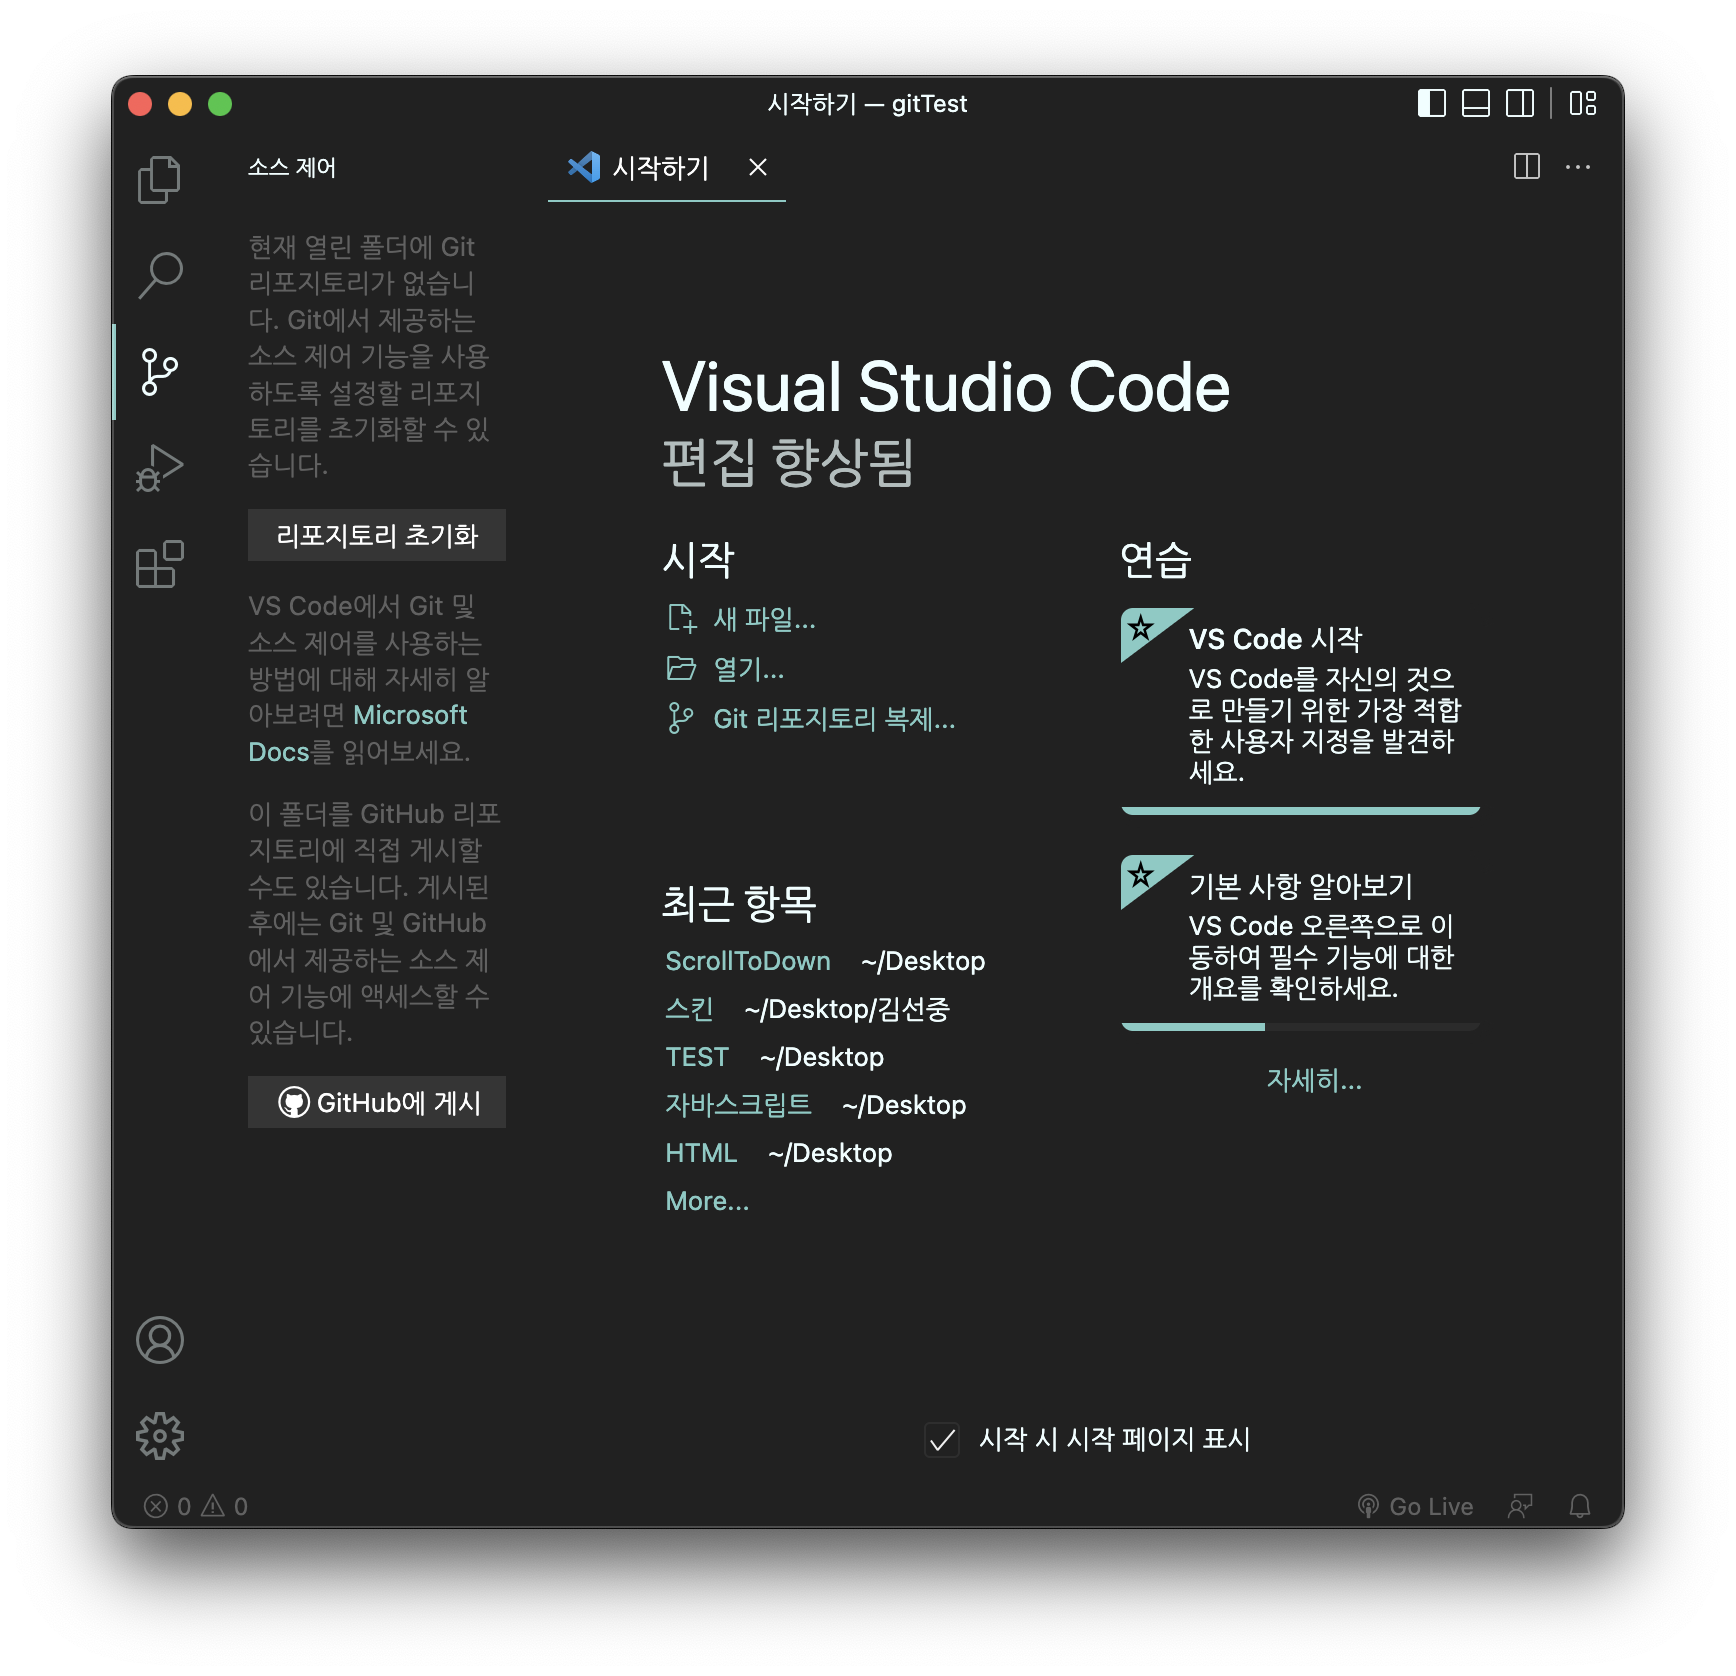This screenshot has width=1736, height=1676.
Task: Click the 소스 제어 panel title
Action: pyautogui.click(x=292, y=167)
